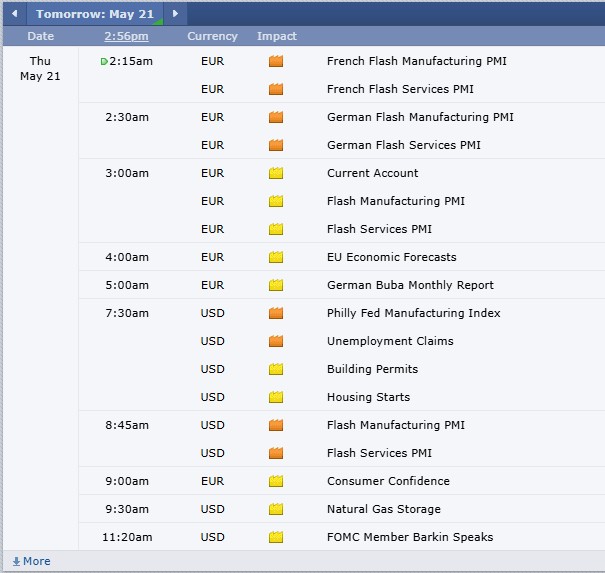Image resolution: width=605 pixels, height=573 pixels.
Task: Open Natural Gas Storage event
Action: point(384,509)
